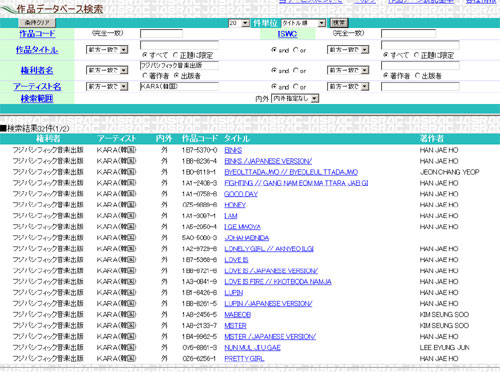500x372 pixels.
Task: Open the アーティスト名 help link
Action: (x=37, y=87)
